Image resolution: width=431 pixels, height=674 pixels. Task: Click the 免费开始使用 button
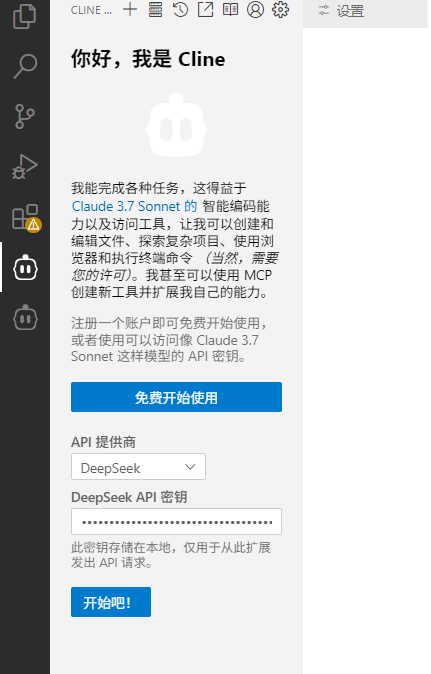coord(177,397)
